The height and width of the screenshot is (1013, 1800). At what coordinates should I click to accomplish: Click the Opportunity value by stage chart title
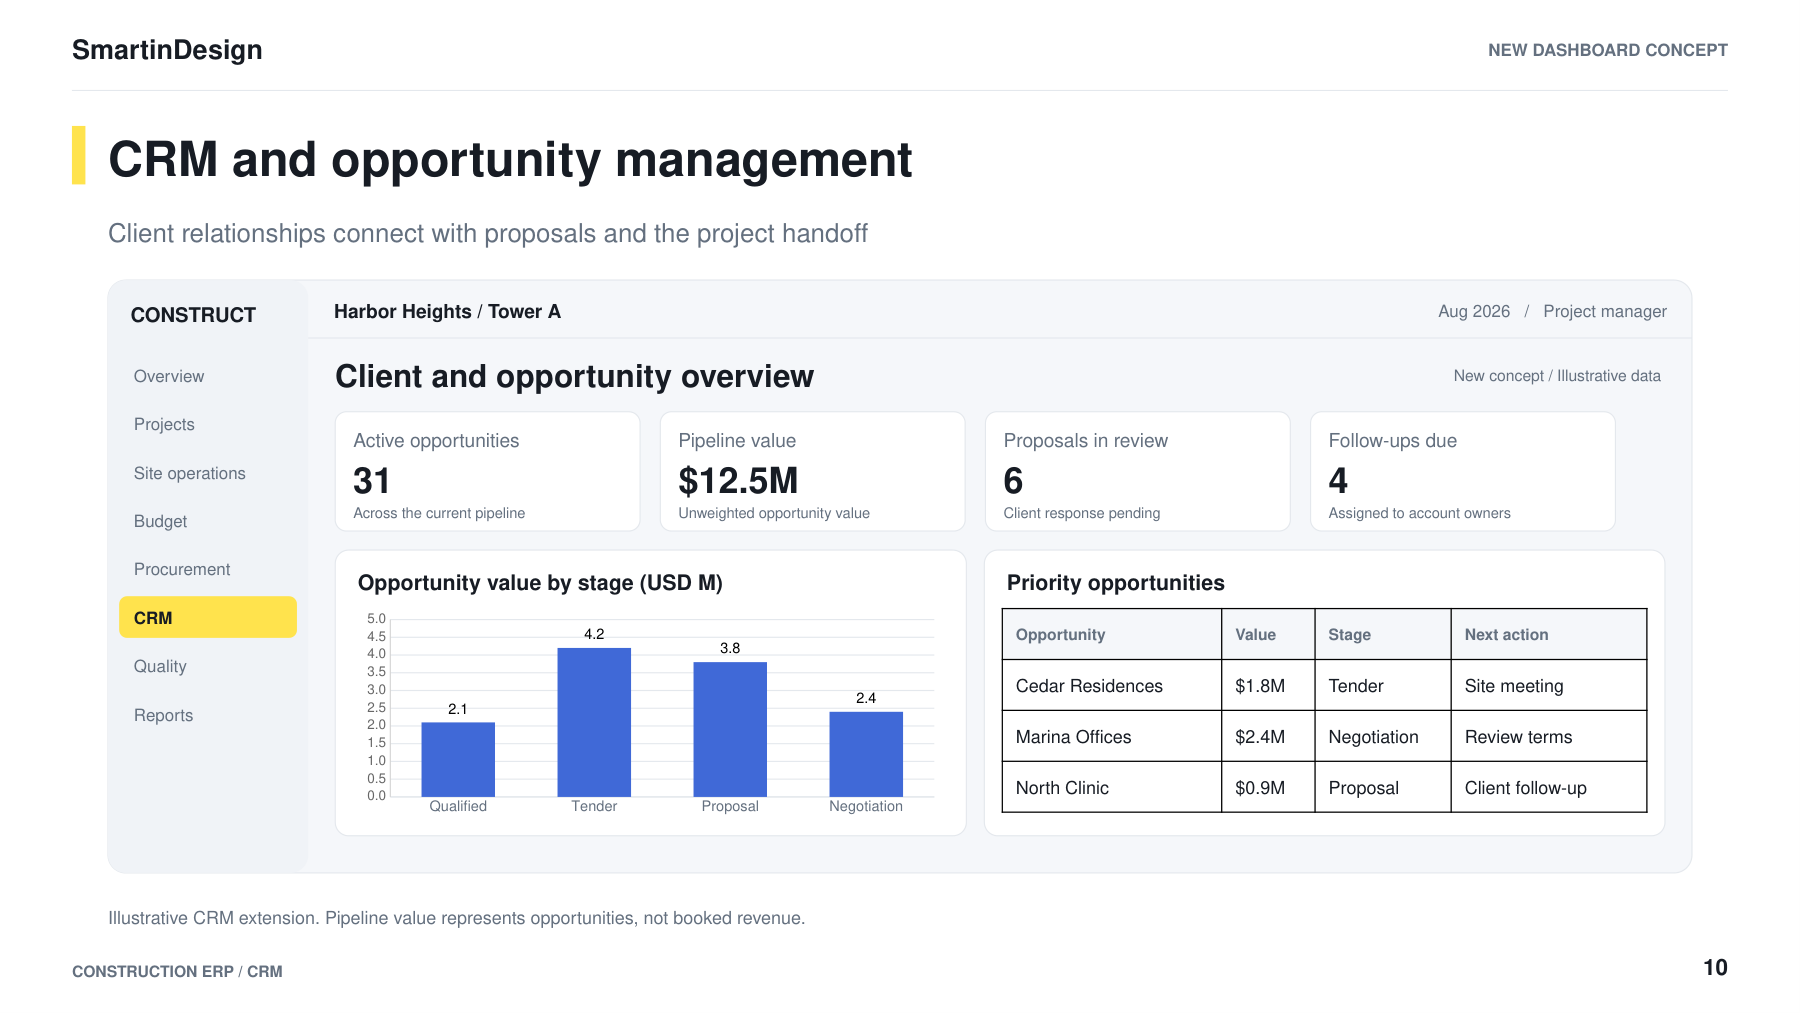[540, 583]
